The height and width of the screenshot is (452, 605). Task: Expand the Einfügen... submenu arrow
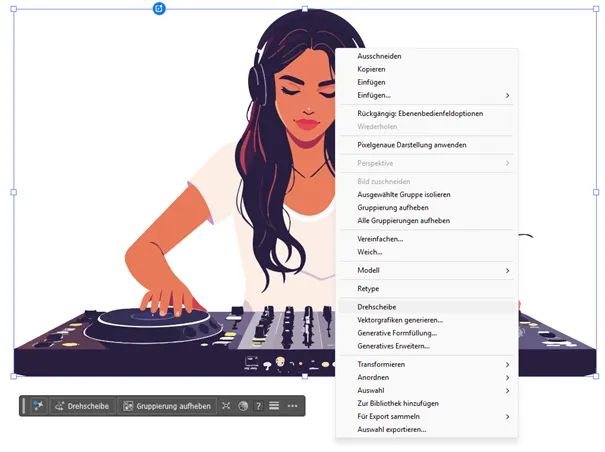pyautogui.click(x=507, y=95)
